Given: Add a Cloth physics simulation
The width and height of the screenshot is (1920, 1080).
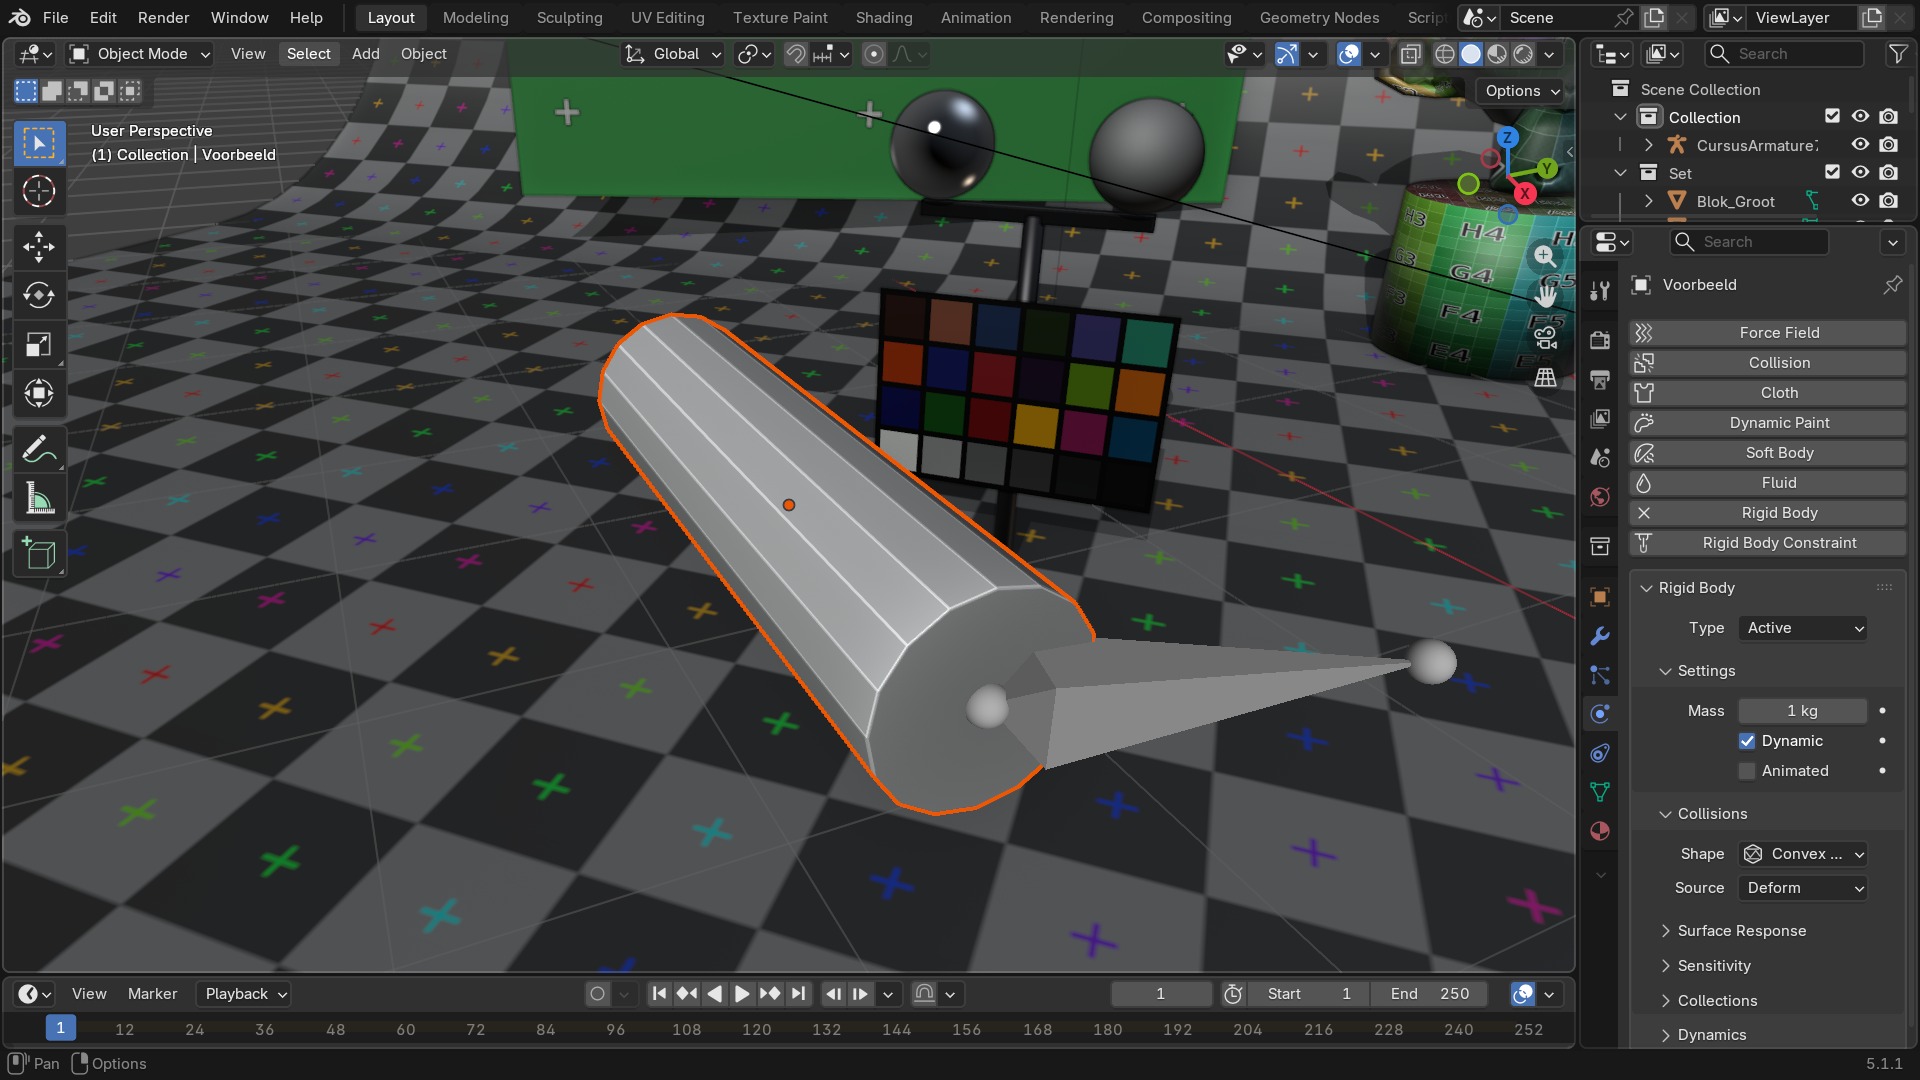Looking at the screenshot, I should pyautogui.click(x=1767, y=393).
